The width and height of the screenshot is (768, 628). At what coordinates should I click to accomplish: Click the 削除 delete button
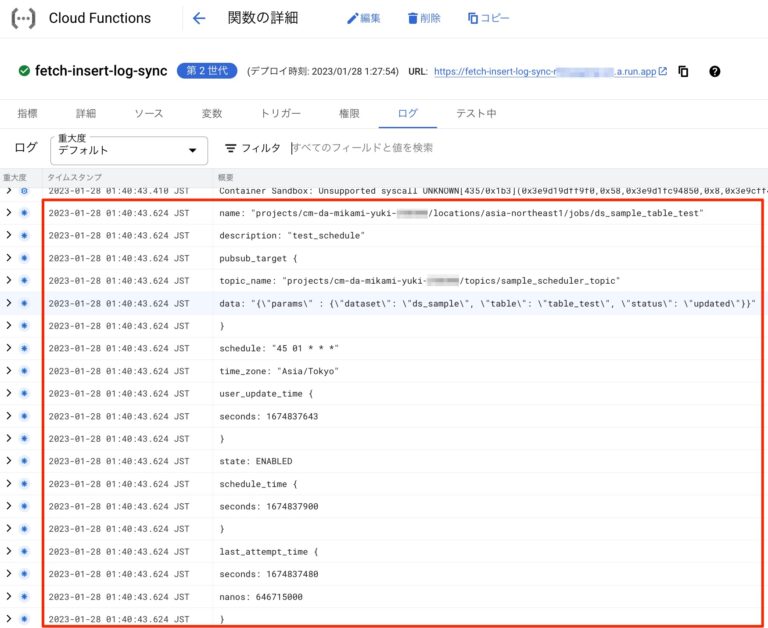[x=424, y=18]
